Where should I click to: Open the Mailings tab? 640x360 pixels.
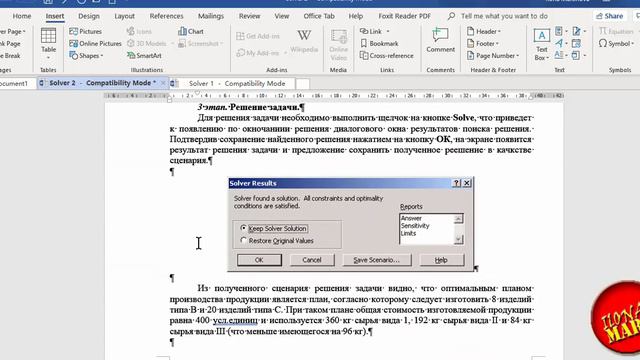coord(211,16)
